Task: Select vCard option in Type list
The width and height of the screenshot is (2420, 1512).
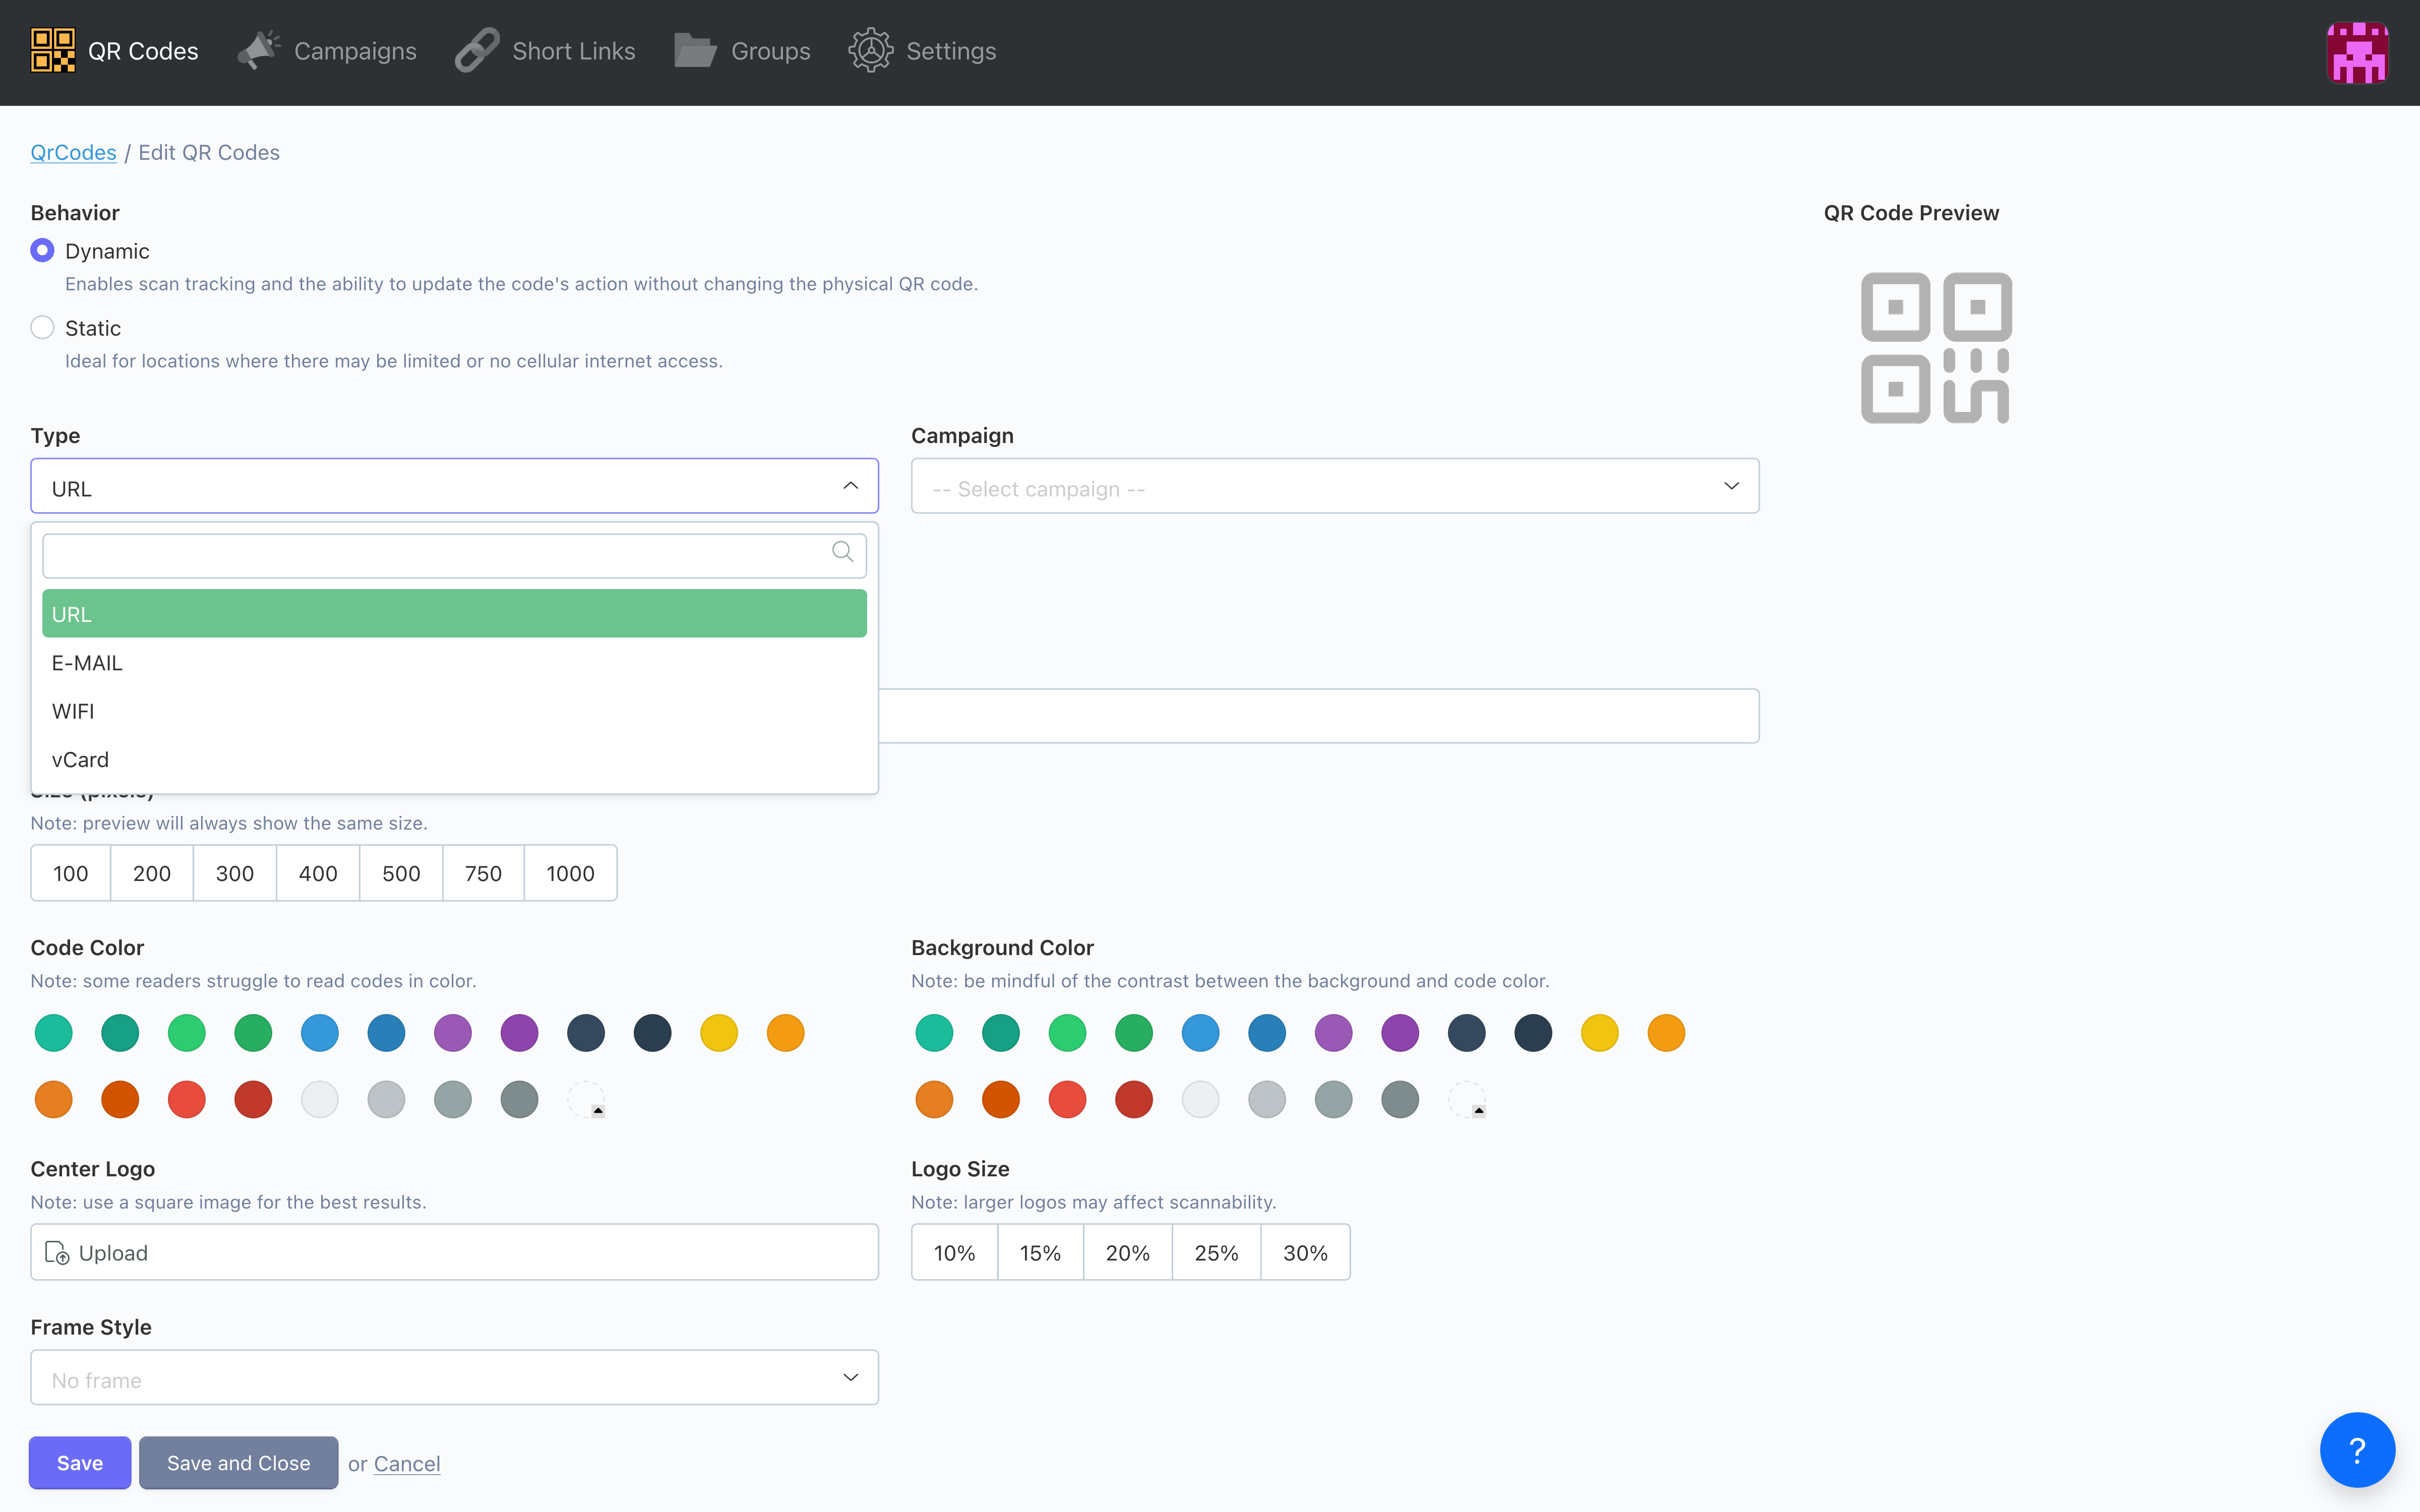Action: [454, 759]
